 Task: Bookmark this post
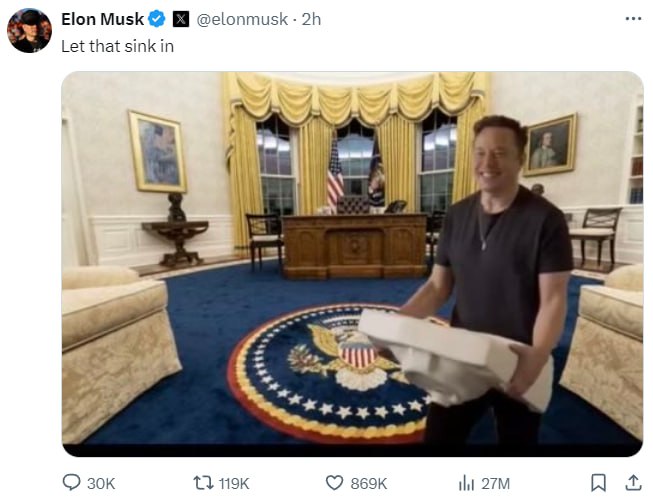(x=598, y=483)
